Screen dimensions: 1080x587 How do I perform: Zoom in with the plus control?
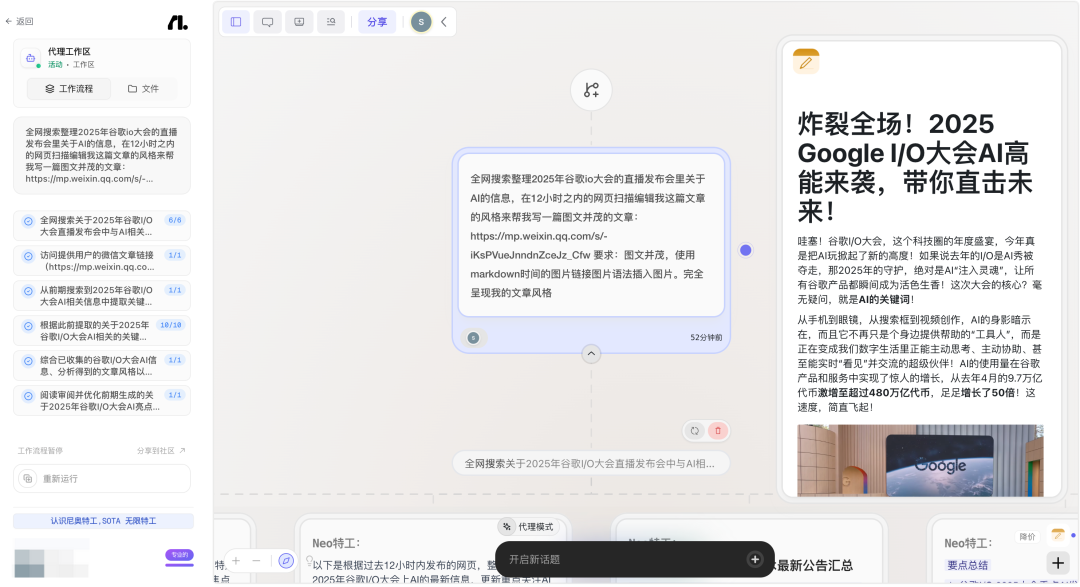click(236, 561)
